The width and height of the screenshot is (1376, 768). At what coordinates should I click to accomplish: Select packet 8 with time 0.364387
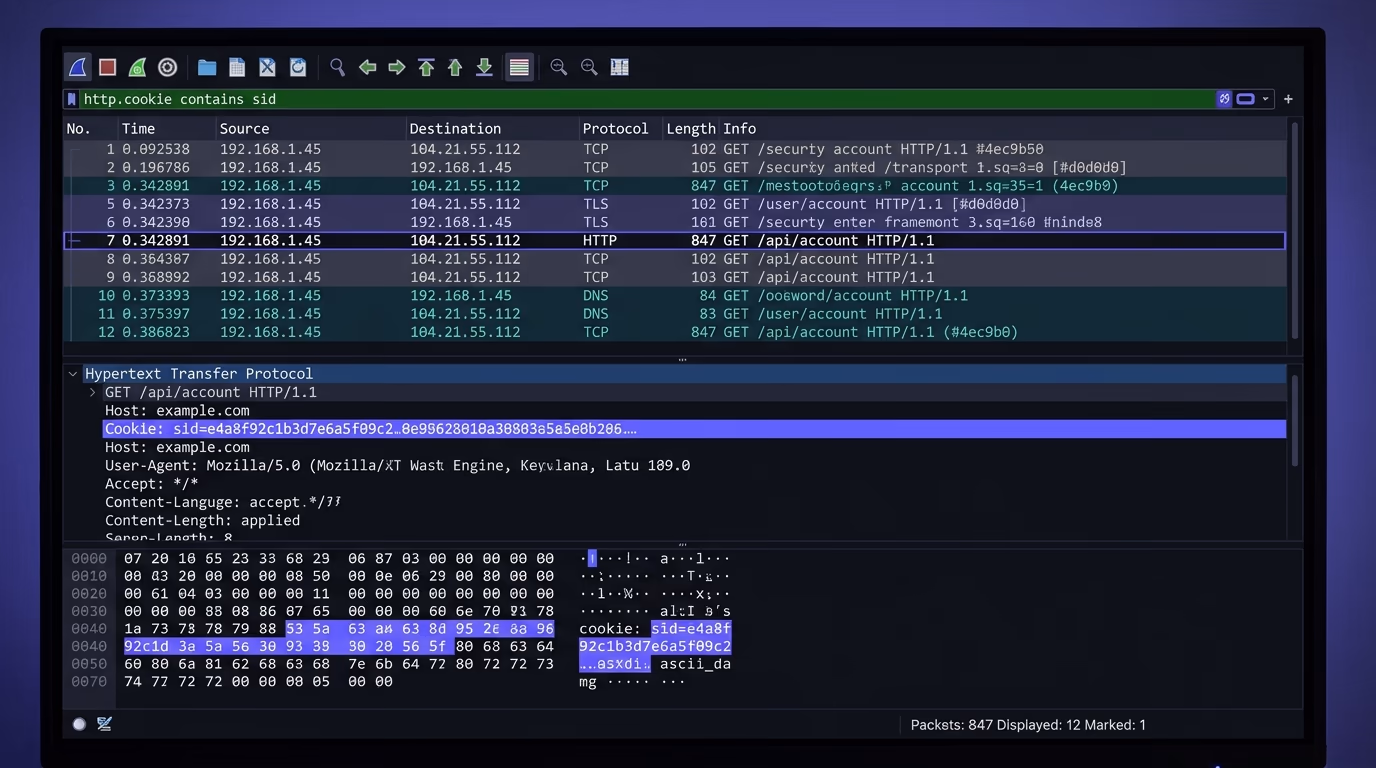[675, 259]
